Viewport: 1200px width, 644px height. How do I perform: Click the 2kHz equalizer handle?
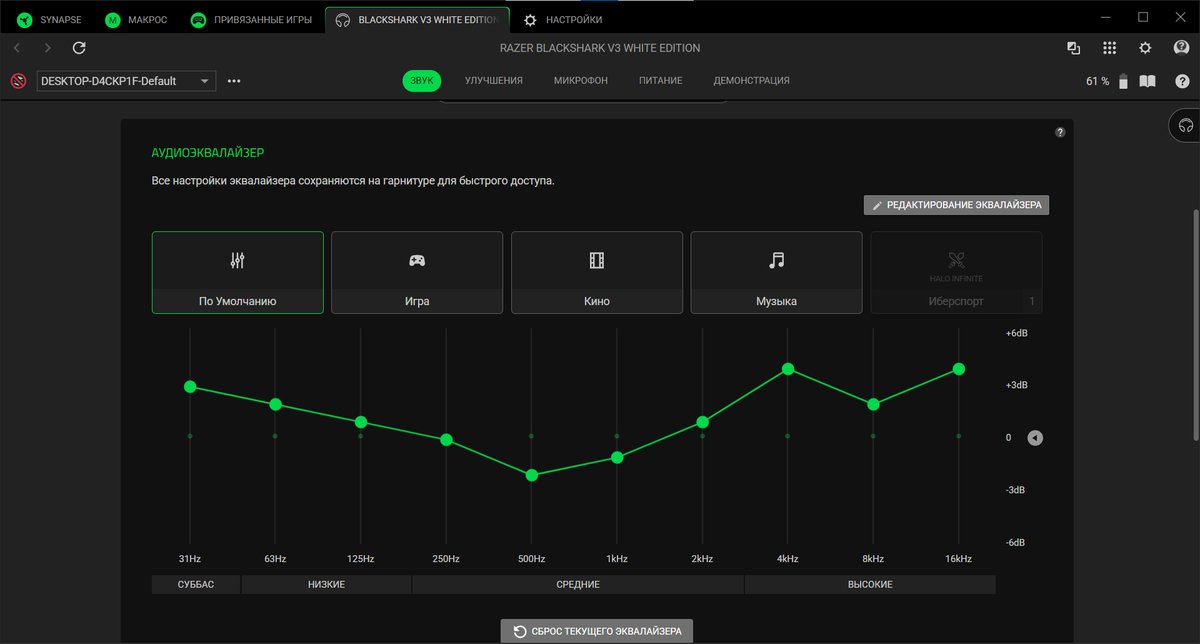pos(703,422)
